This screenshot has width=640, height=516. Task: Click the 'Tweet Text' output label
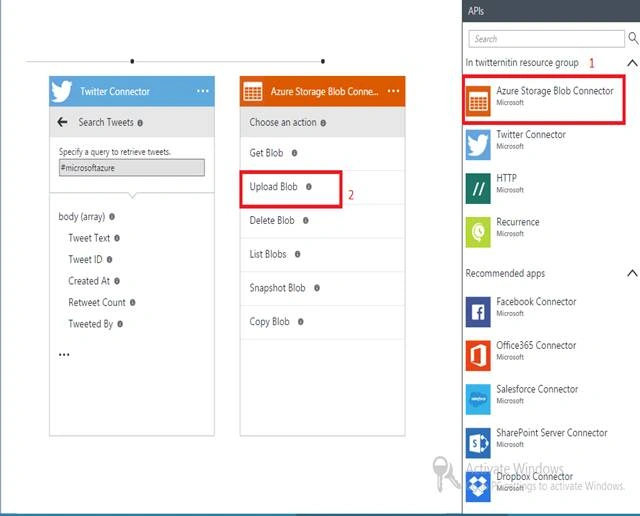[89, 238]
